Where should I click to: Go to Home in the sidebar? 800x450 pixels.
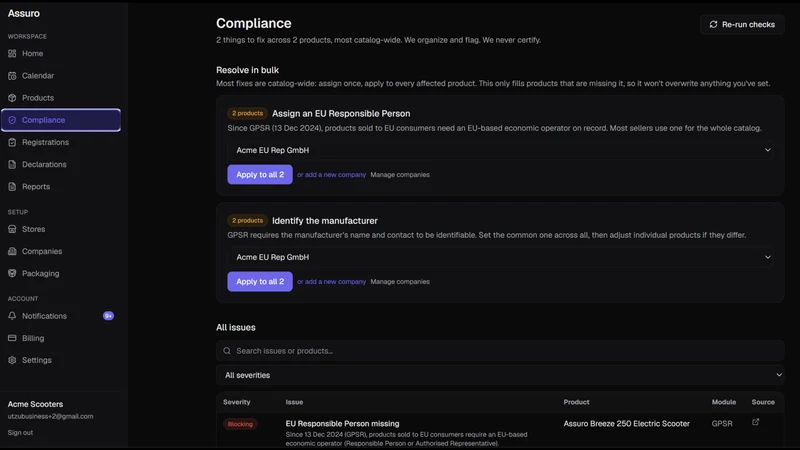[61, 54]
